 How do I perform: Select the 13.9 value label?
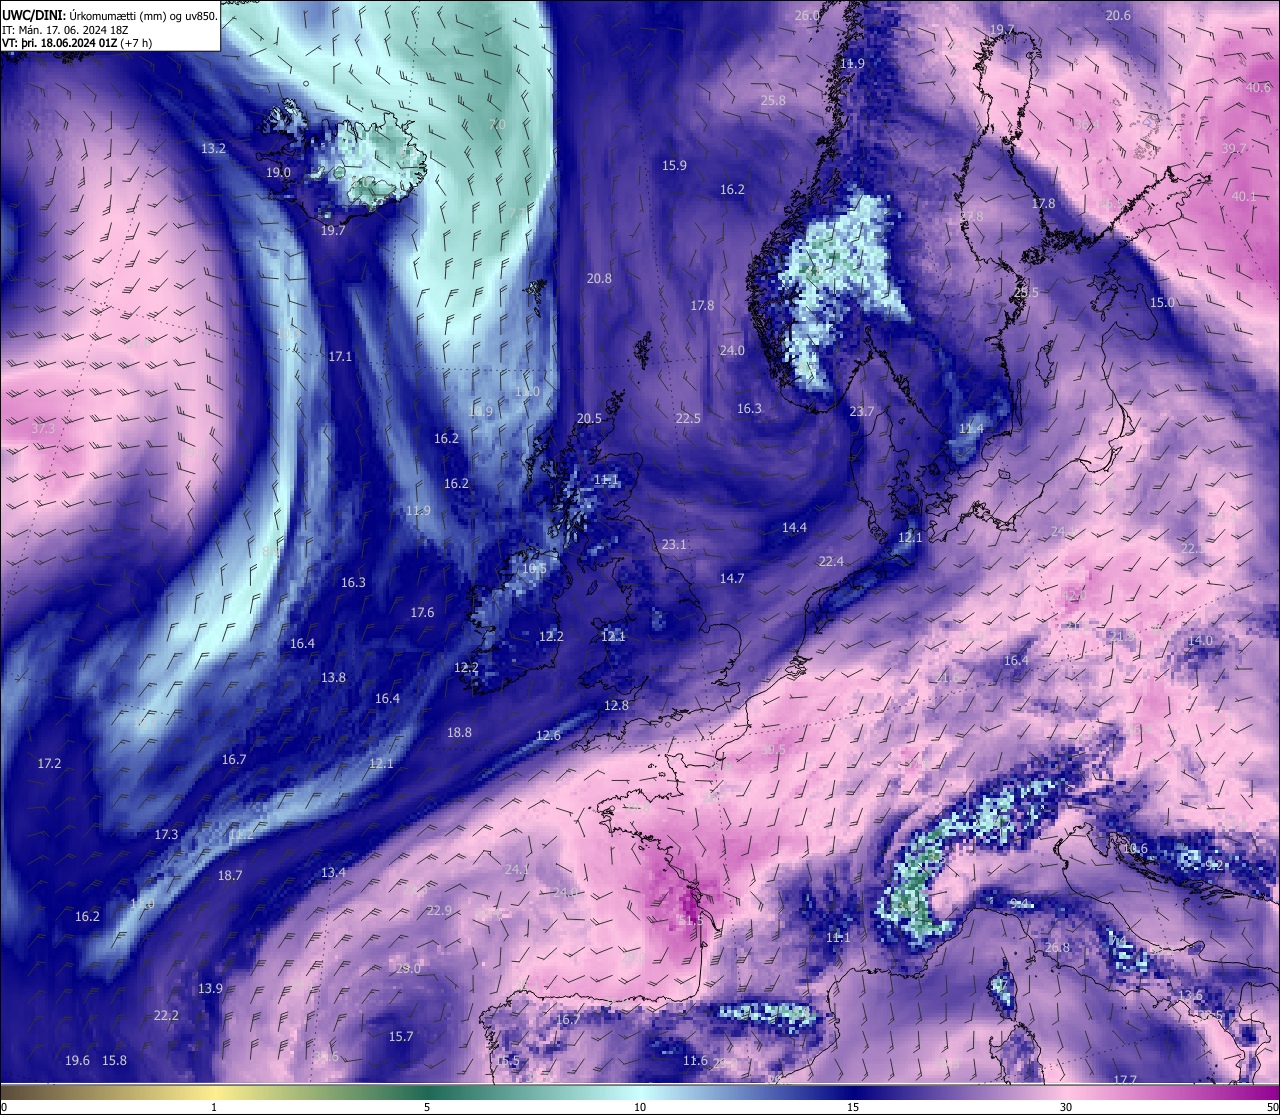(210, 988)
